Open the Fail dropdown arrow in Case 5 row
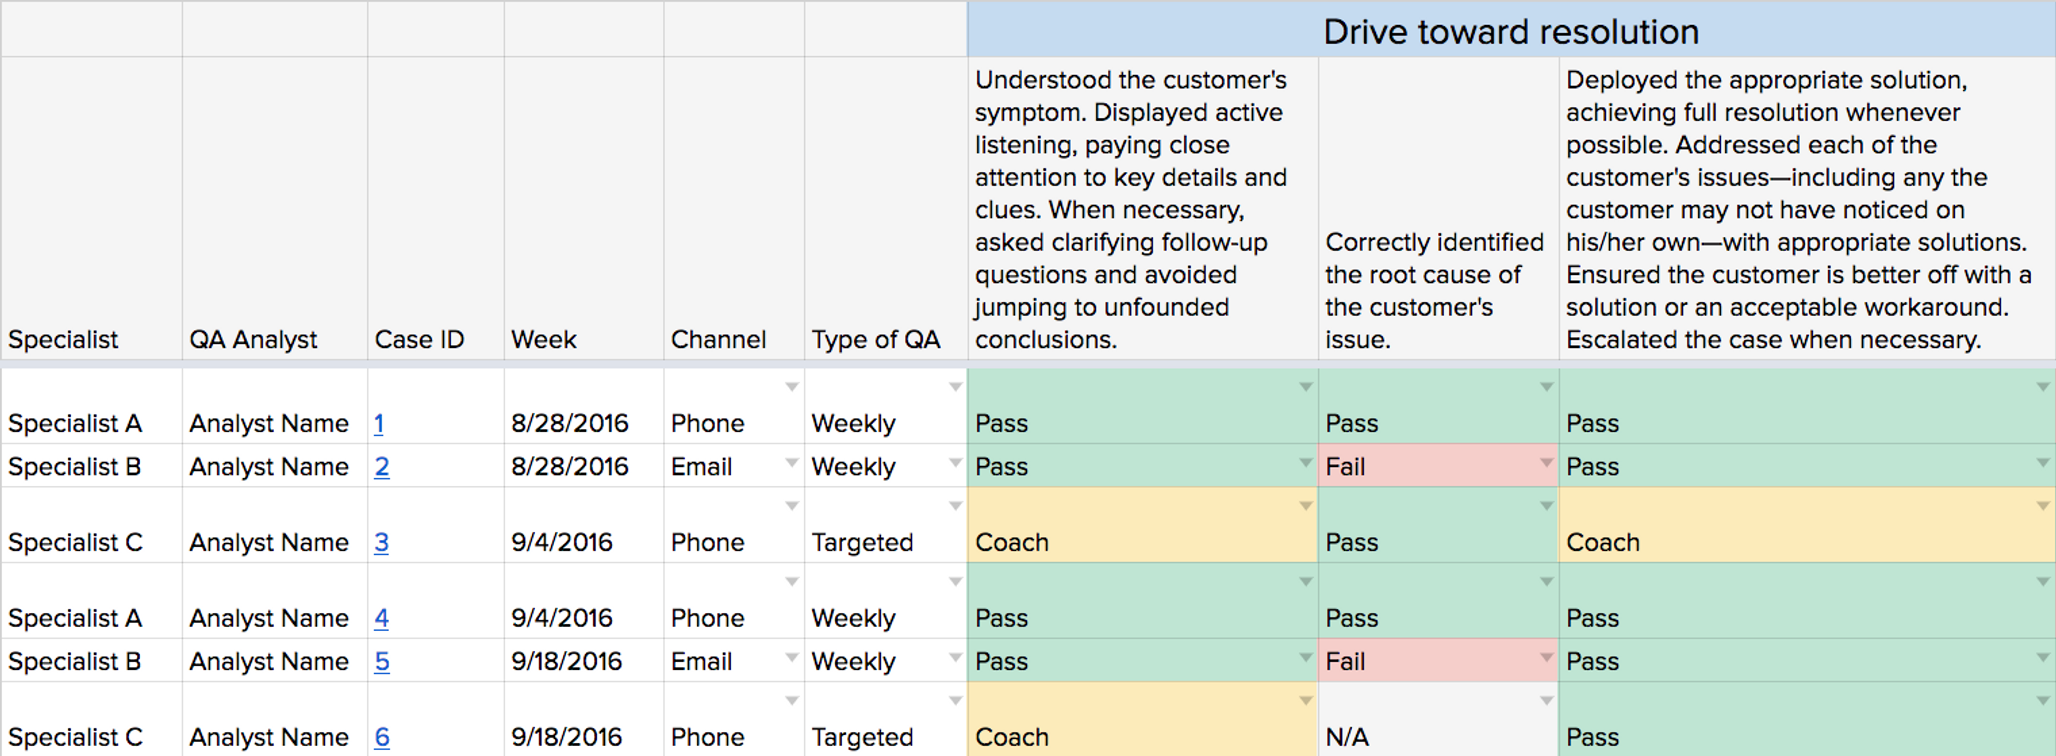 [x=1546, y=658]
